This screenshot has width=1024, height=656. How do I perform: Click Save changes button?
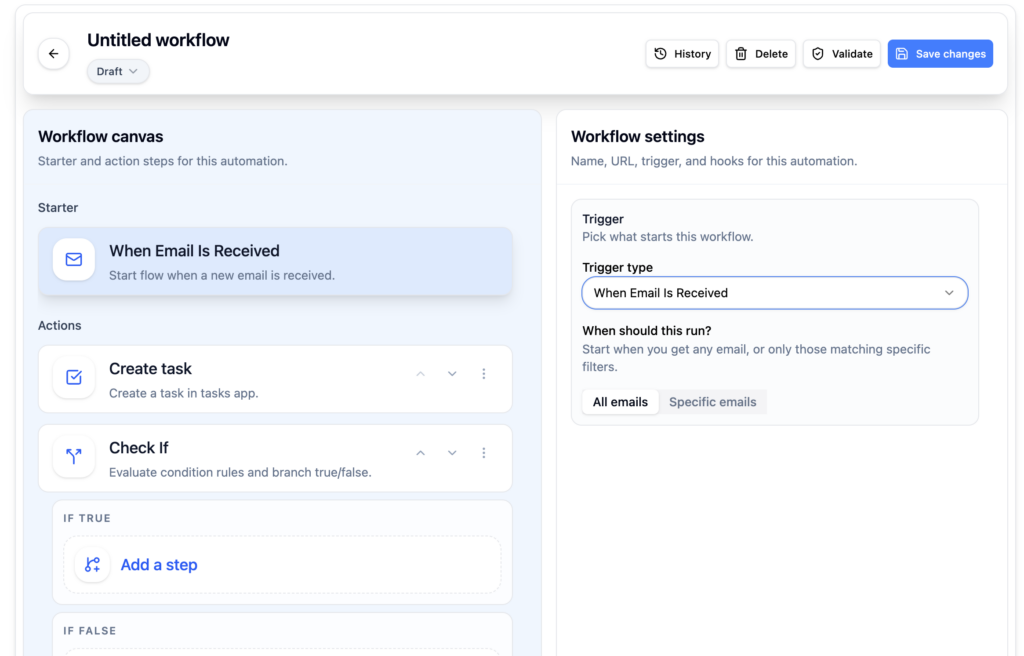coord(940,54)
